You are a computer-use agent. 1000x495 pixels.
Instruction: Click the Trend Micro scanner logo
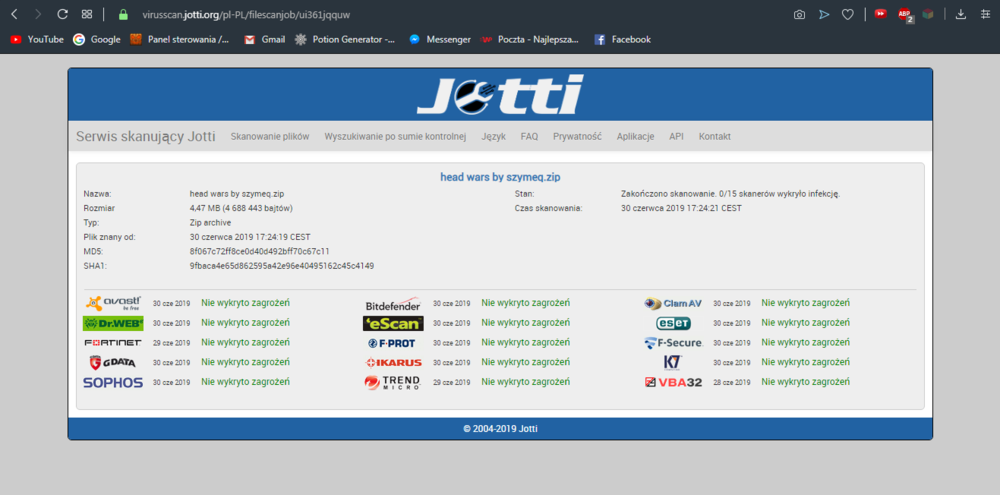pos(393,383)
